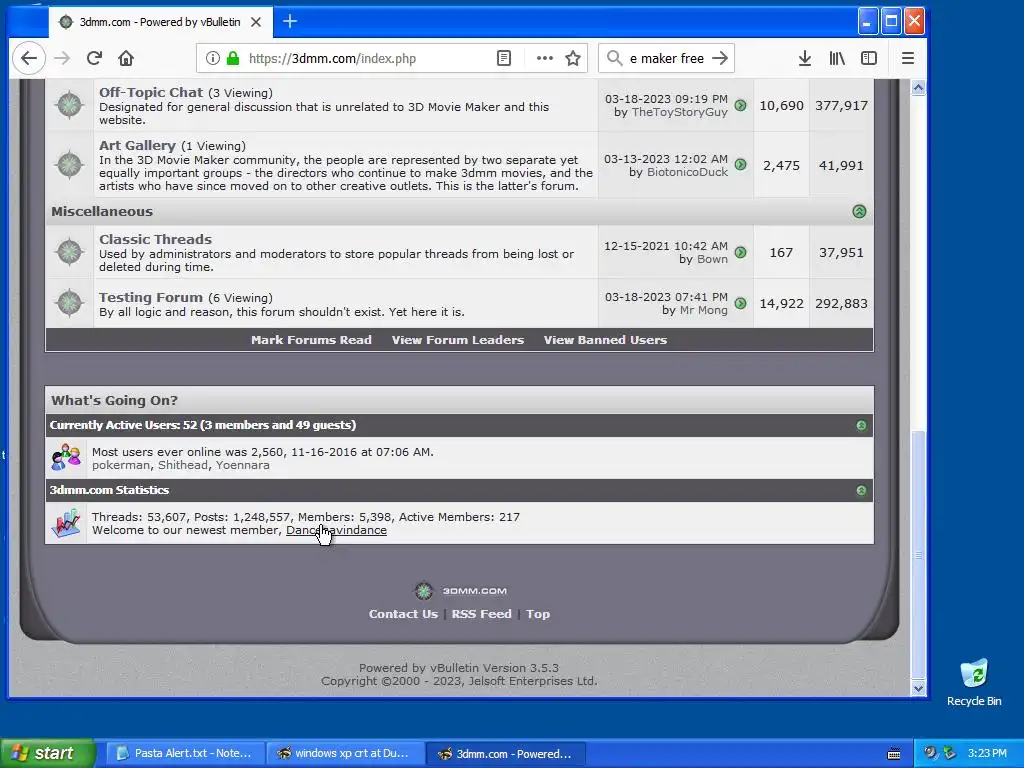The width and height of the screenshot is (1024, 768).
Task: Open the Contact Us footer link
Action: click(403, 614)
